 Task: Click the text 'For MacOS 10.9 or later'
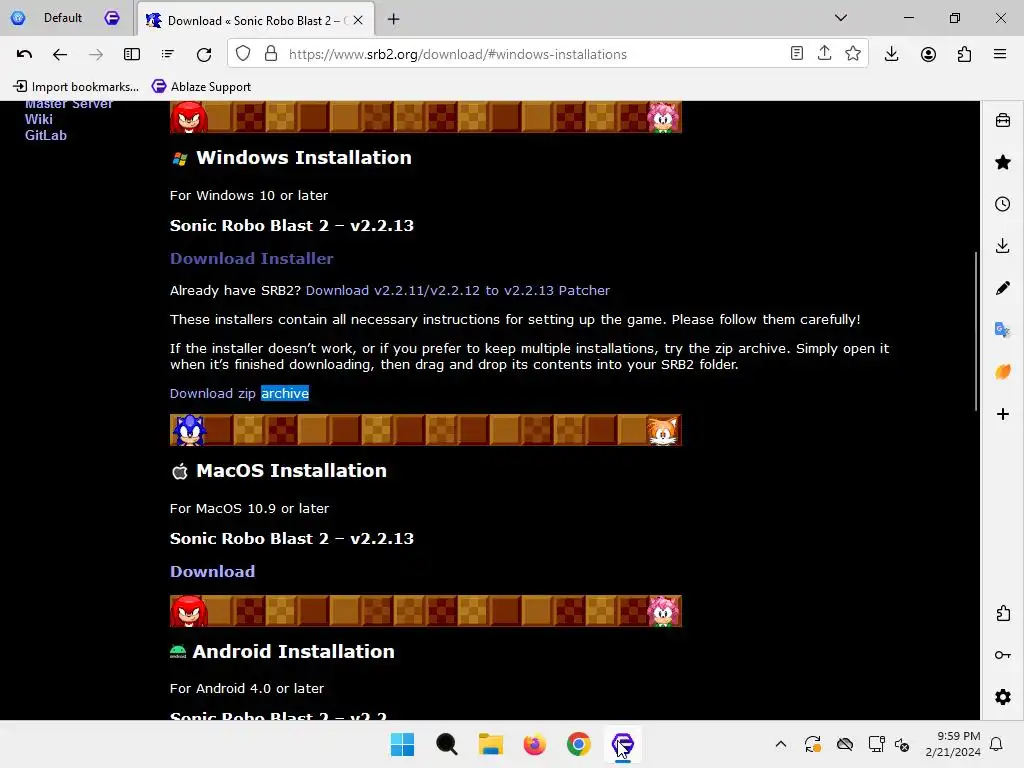[249, 508]
